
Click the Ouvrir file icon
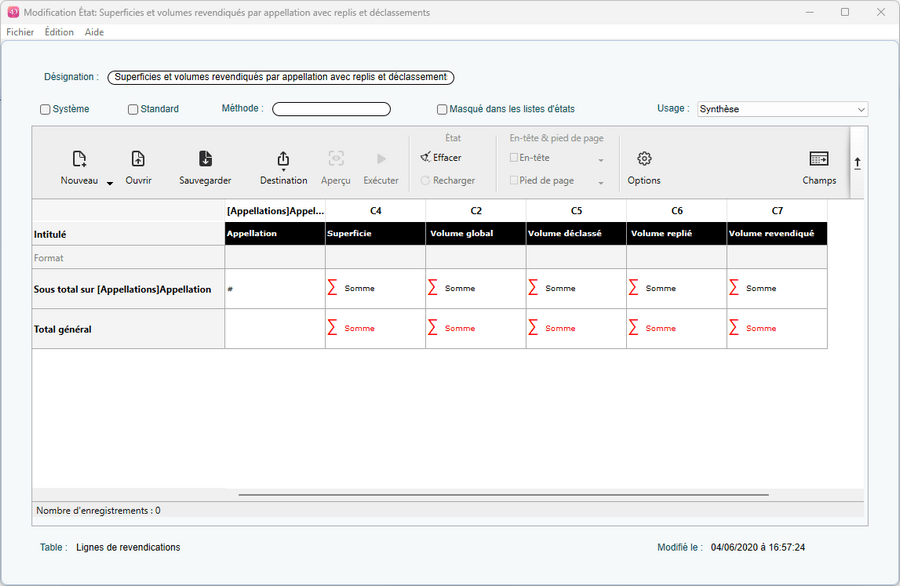point(138,159)
